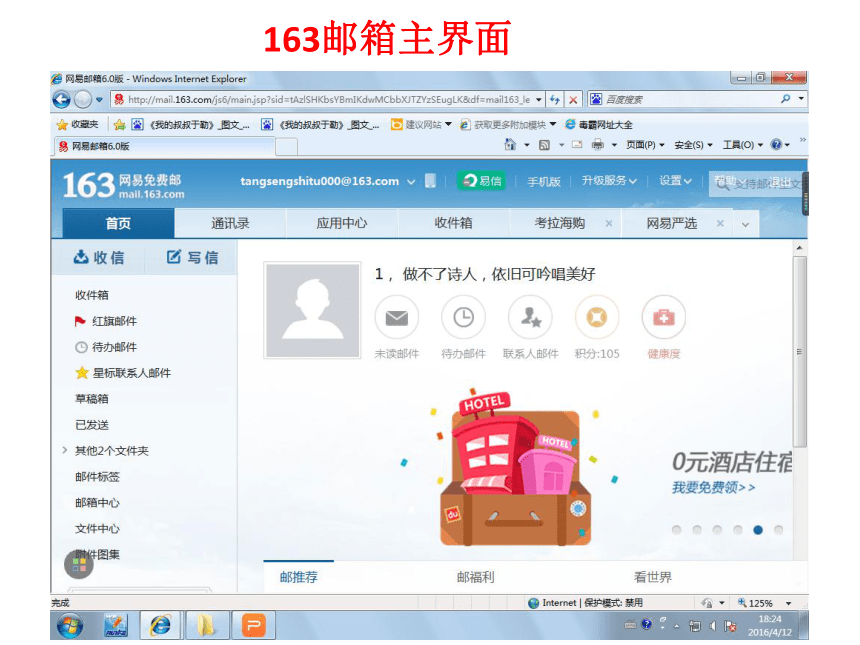The width and height of the screenshot is (860, 645).
Task: Stop page loading with the red X
Action: (x=573, y=100)
